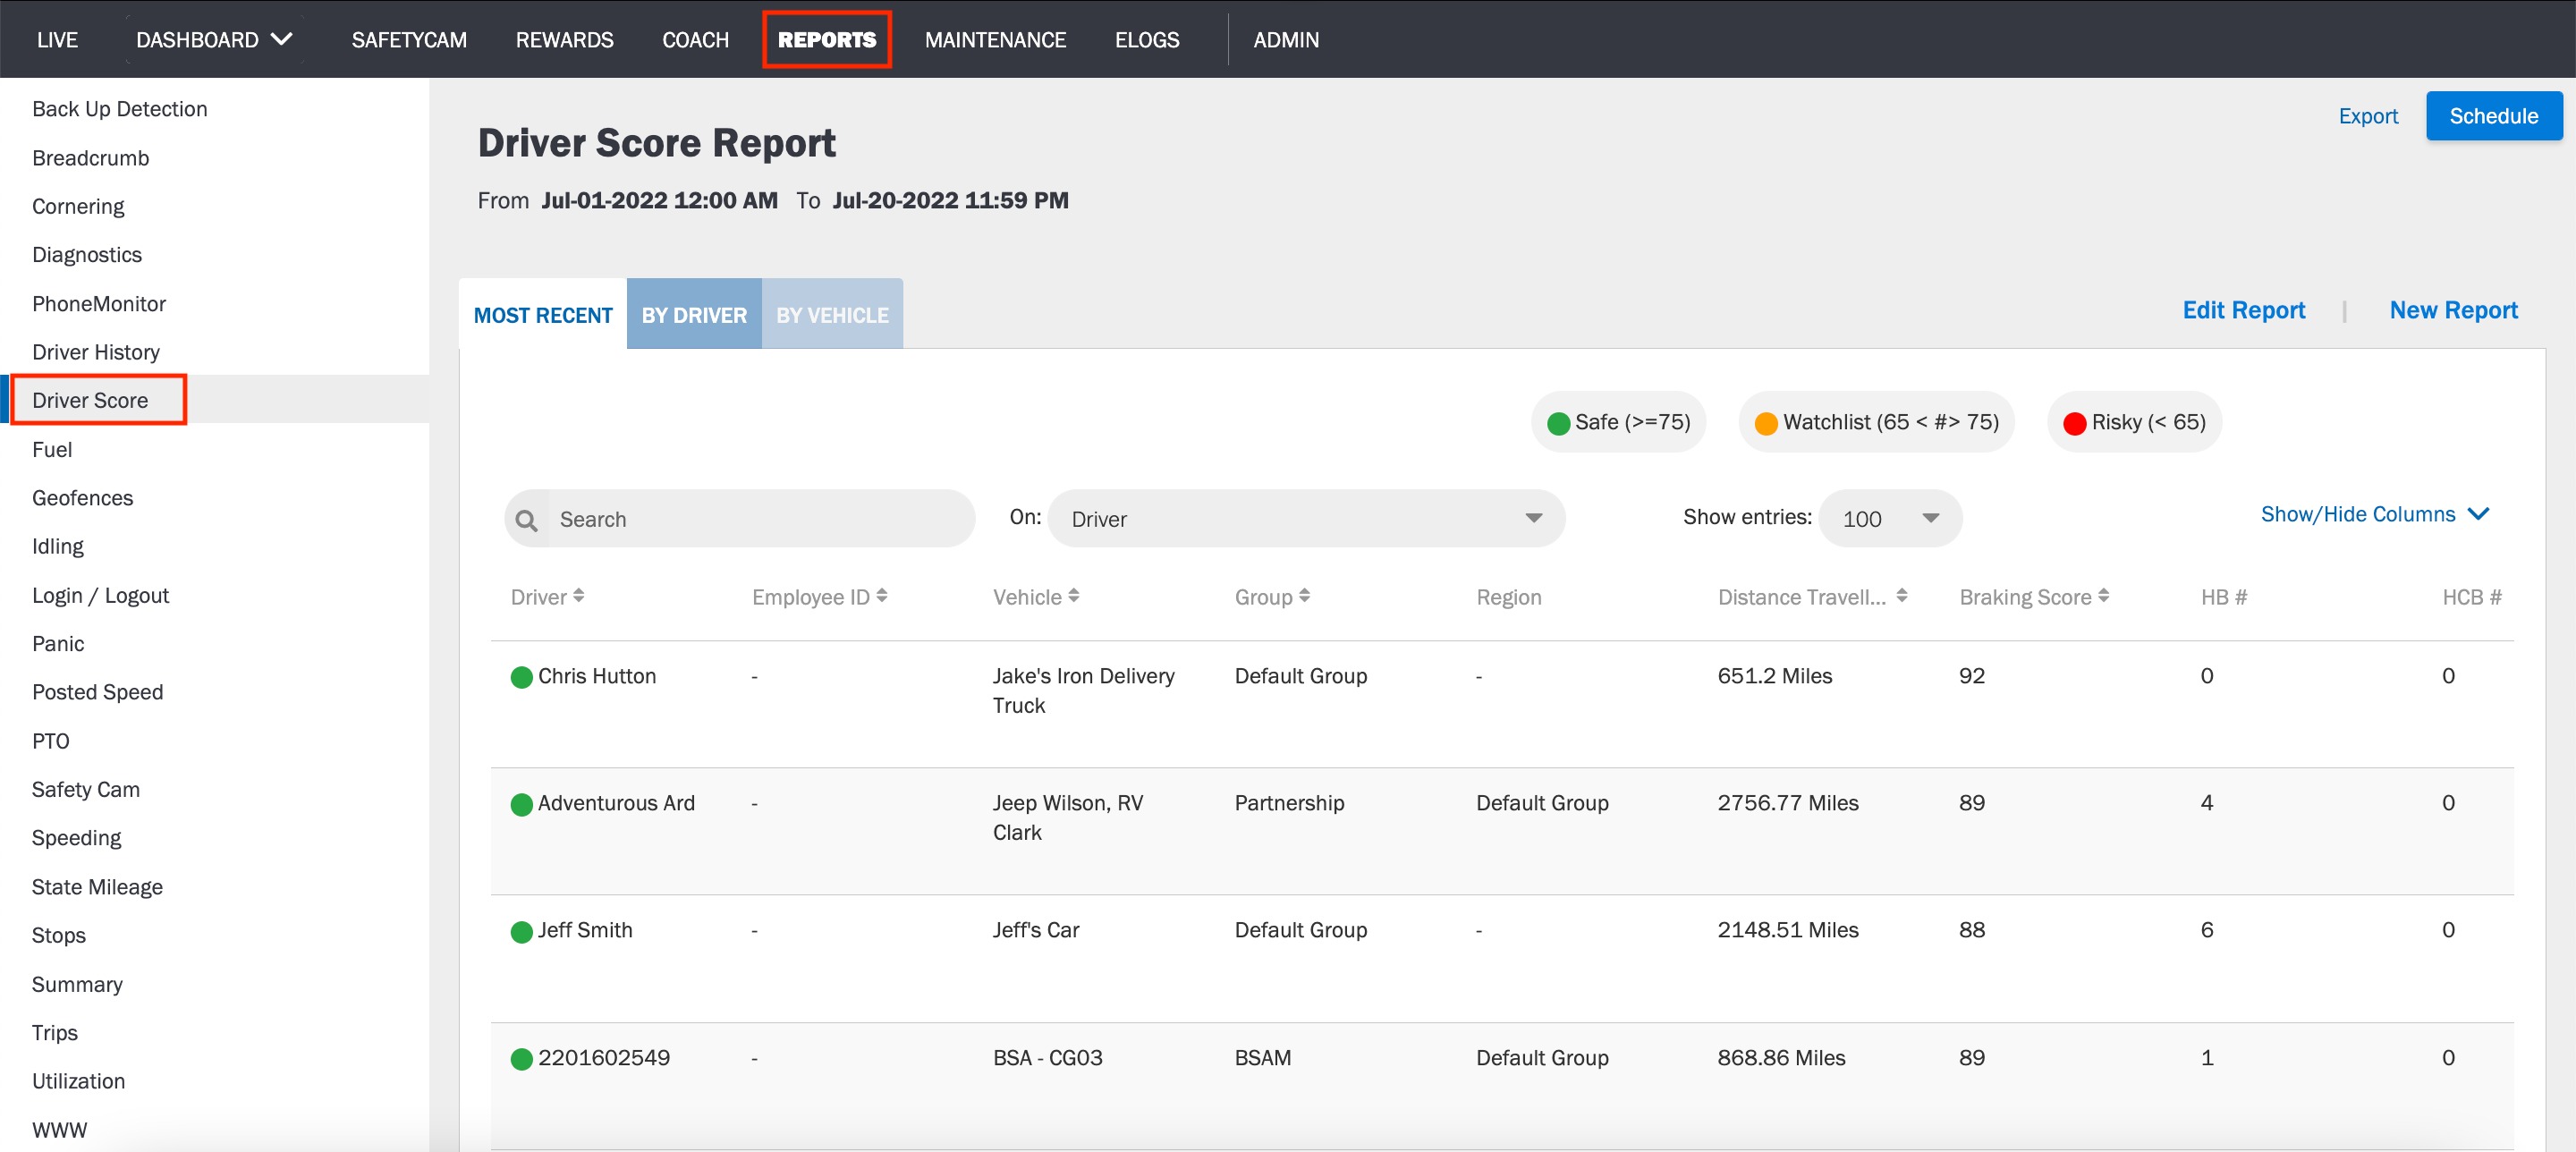Screen dimensions: 2576x1152
Task: Open the DASHBOARD menu dropdown
Action: tap(214, 40)
